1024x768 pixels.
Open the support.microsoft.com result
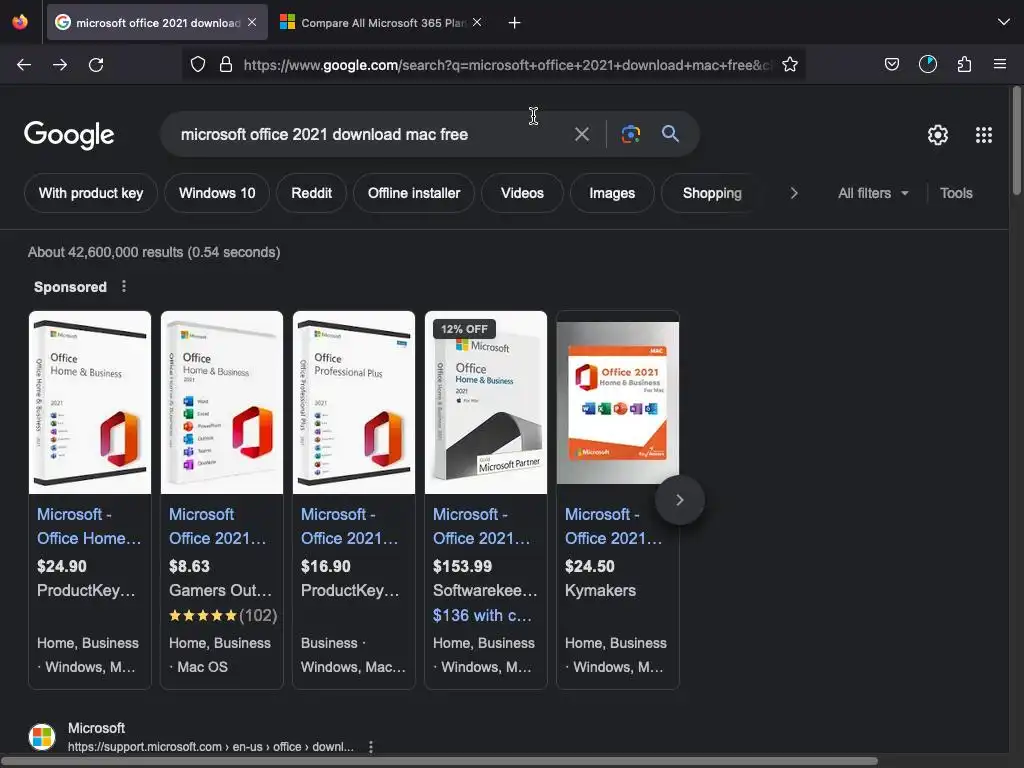point(210,746)
